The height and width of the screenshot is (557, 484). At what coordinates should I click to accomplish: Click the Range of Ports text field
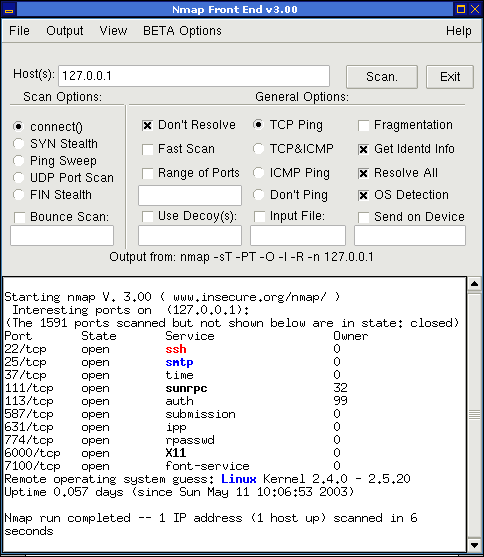[x=190, y=195]
